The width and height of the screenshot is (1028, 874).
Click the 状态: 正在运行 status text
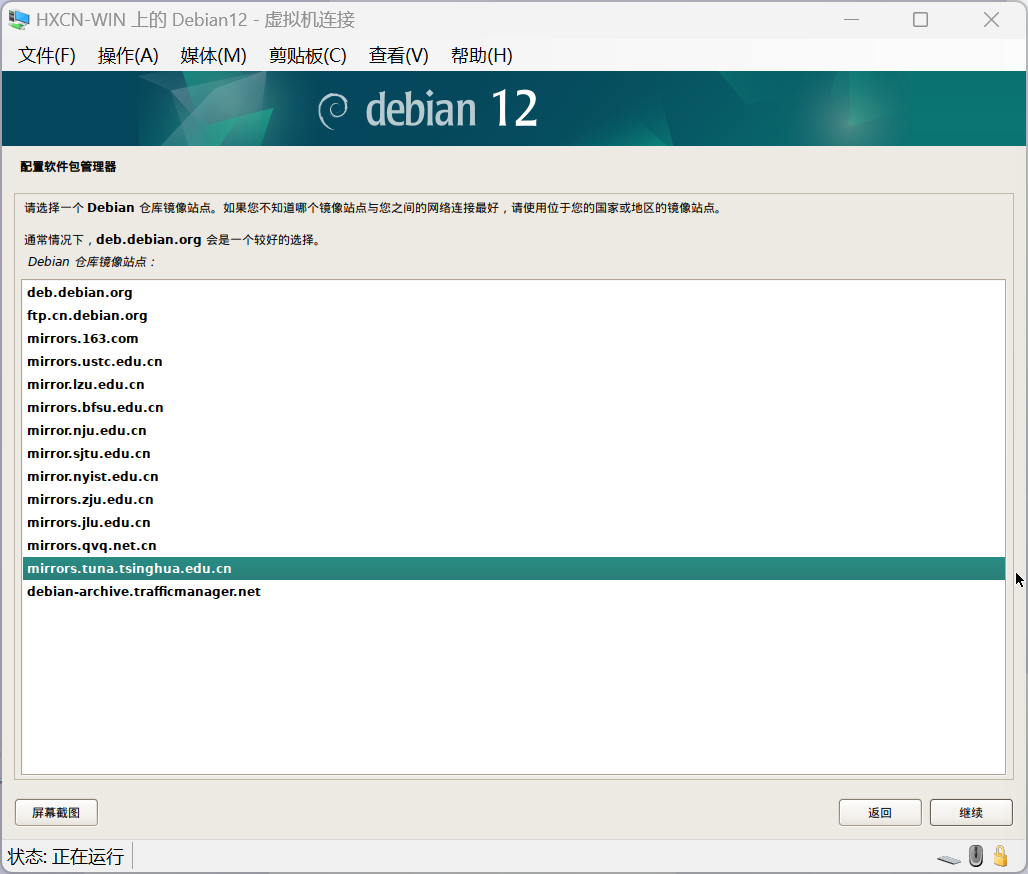(x=66, y=856)
